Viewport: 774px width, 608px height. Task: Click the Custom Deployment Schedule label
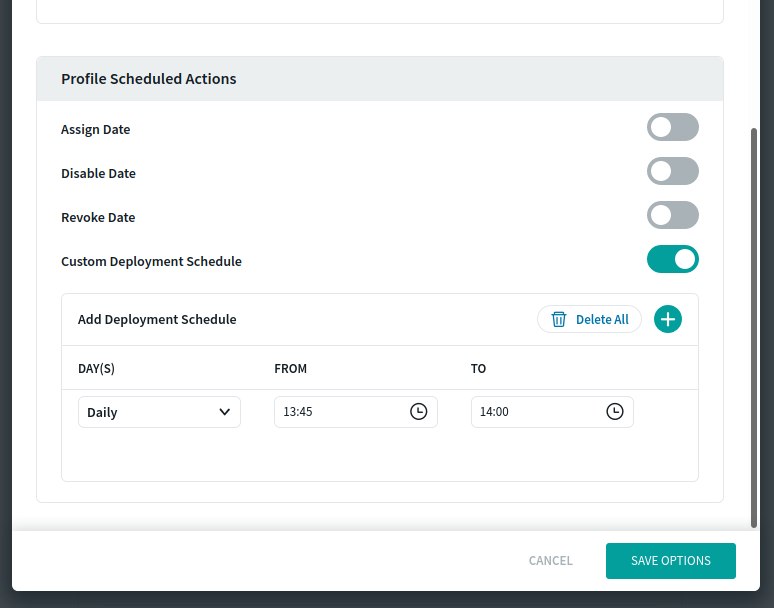pyautogui.click(x=151, y=261)
